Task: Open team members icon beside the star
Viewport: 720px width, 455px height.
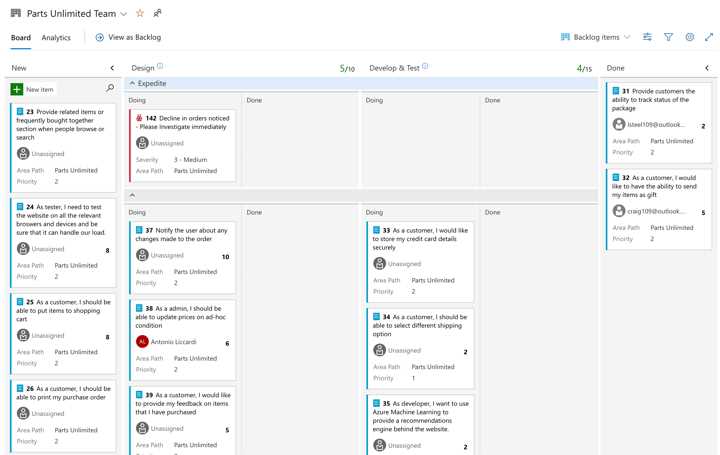Action: [x=158, y=13]
